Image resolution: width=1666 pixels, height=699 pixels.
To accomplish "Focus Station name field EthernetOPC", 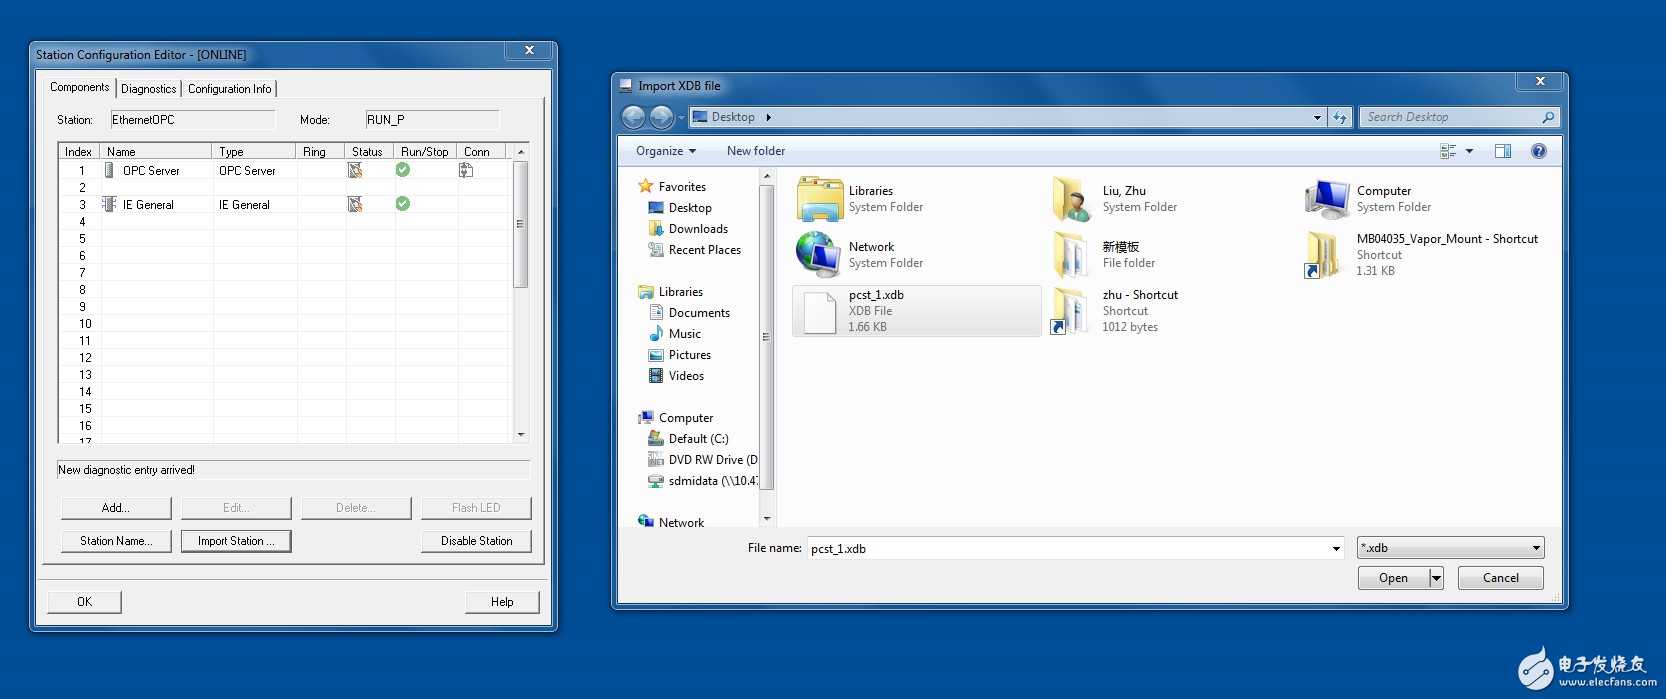I will 192,120.
